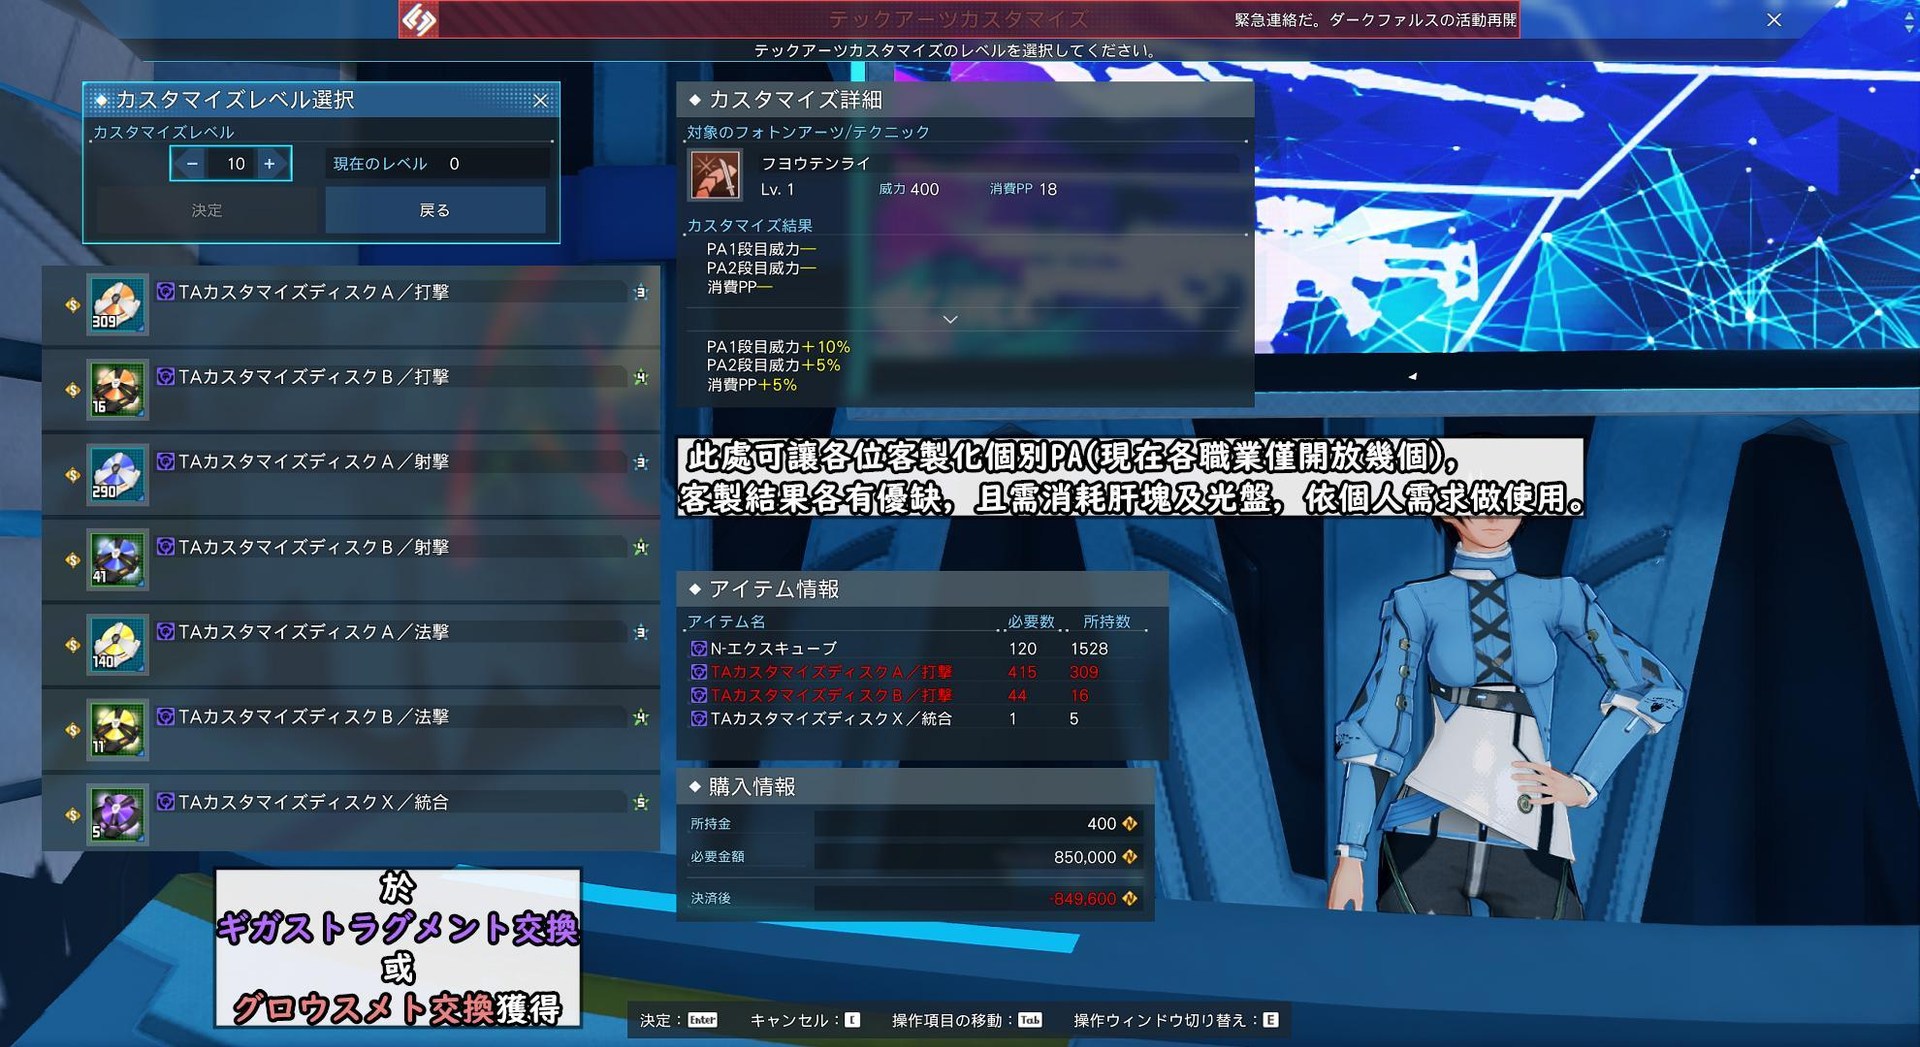Select TAカスタマイズディスクB/打撃 disc icon
The height and width of the screenshot is (1047, 1920).
coord(117,389)
